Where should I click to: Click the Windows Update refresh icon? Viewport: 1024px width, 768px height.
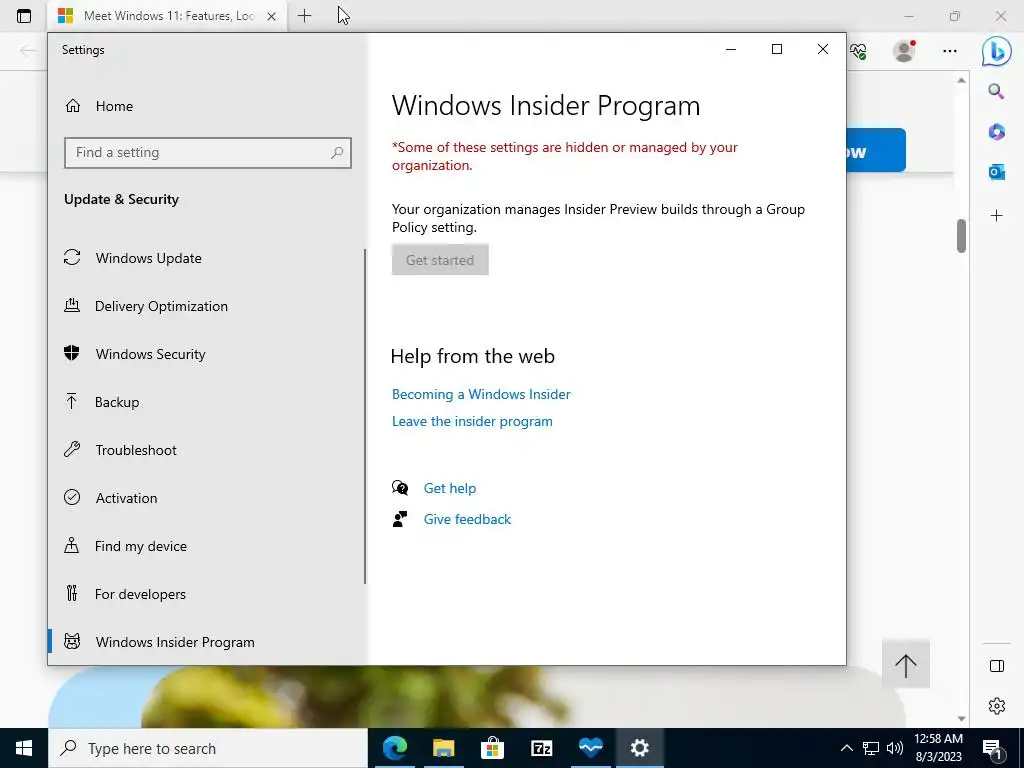72,257
